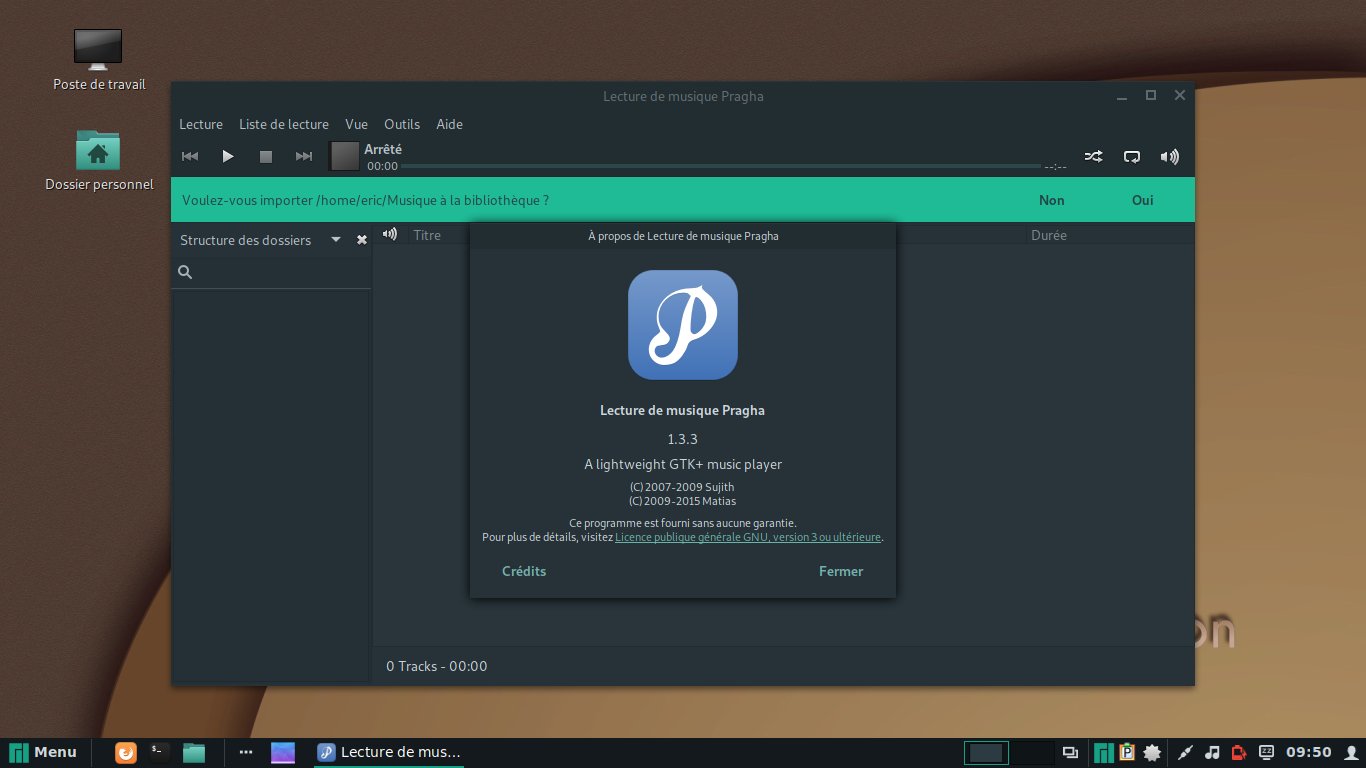Click the Pragha logo in the About dialog

(683, 325)
